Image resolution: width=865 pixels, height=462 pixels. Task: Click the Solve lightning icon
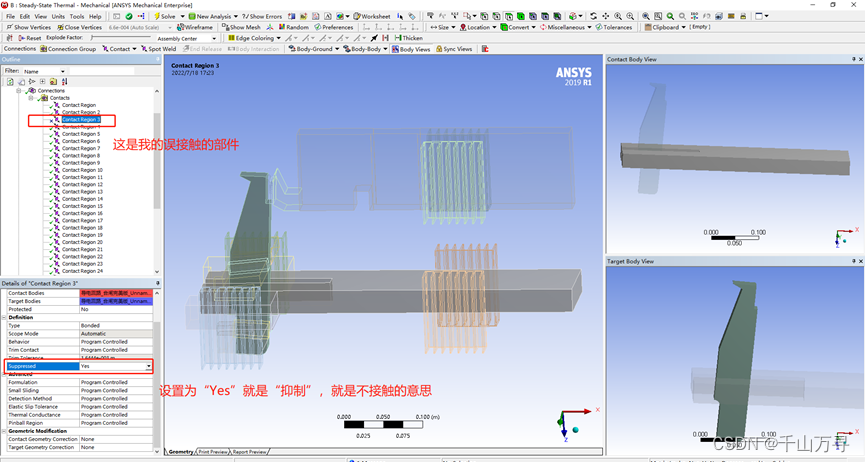[x=157, y=16]
